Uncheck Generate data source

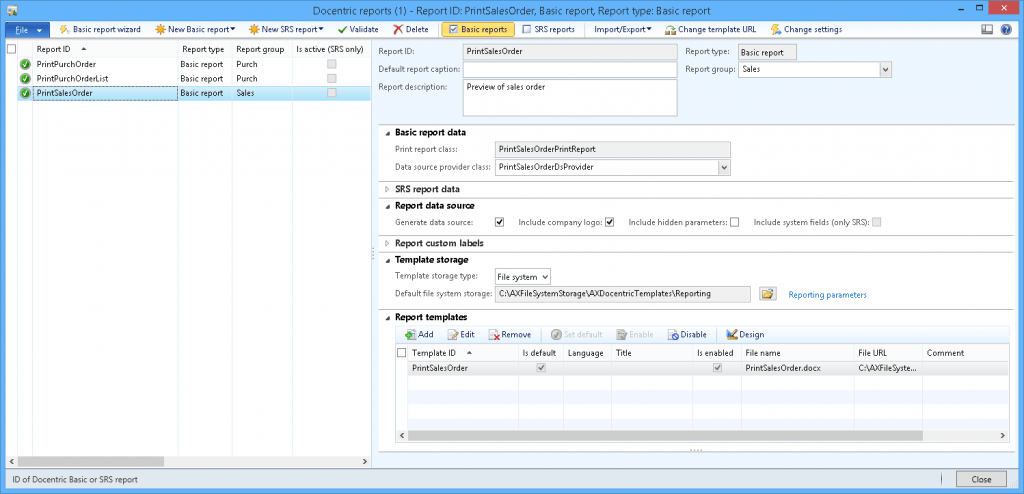(x=500, y=222)
